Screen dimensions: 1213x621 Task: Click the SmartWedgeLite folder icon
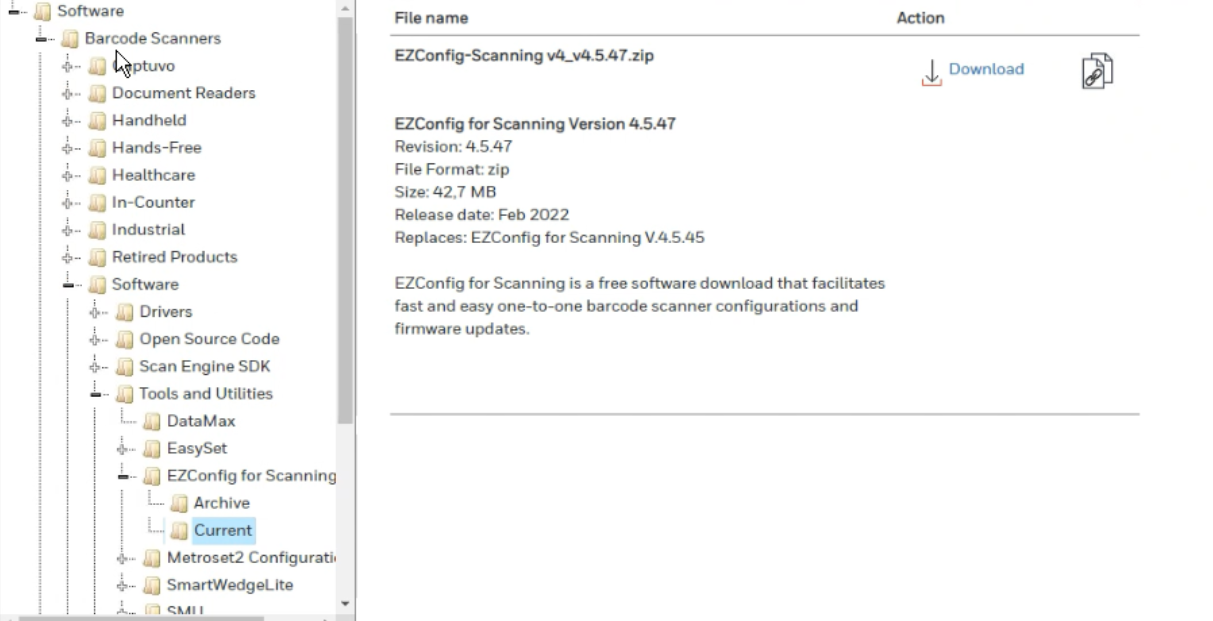[x=152, y=585]
